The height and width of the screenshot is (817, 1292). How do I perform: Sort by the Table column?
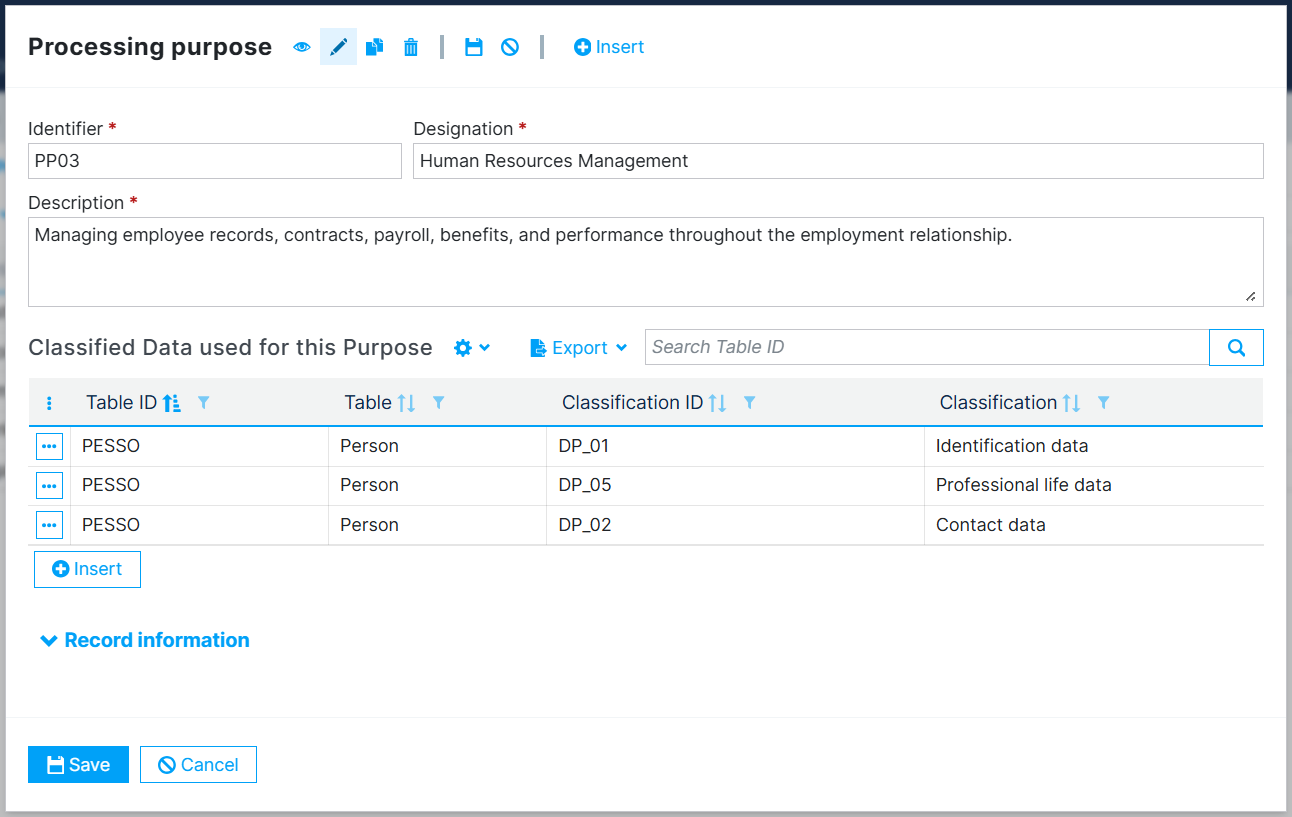(406, 403)
